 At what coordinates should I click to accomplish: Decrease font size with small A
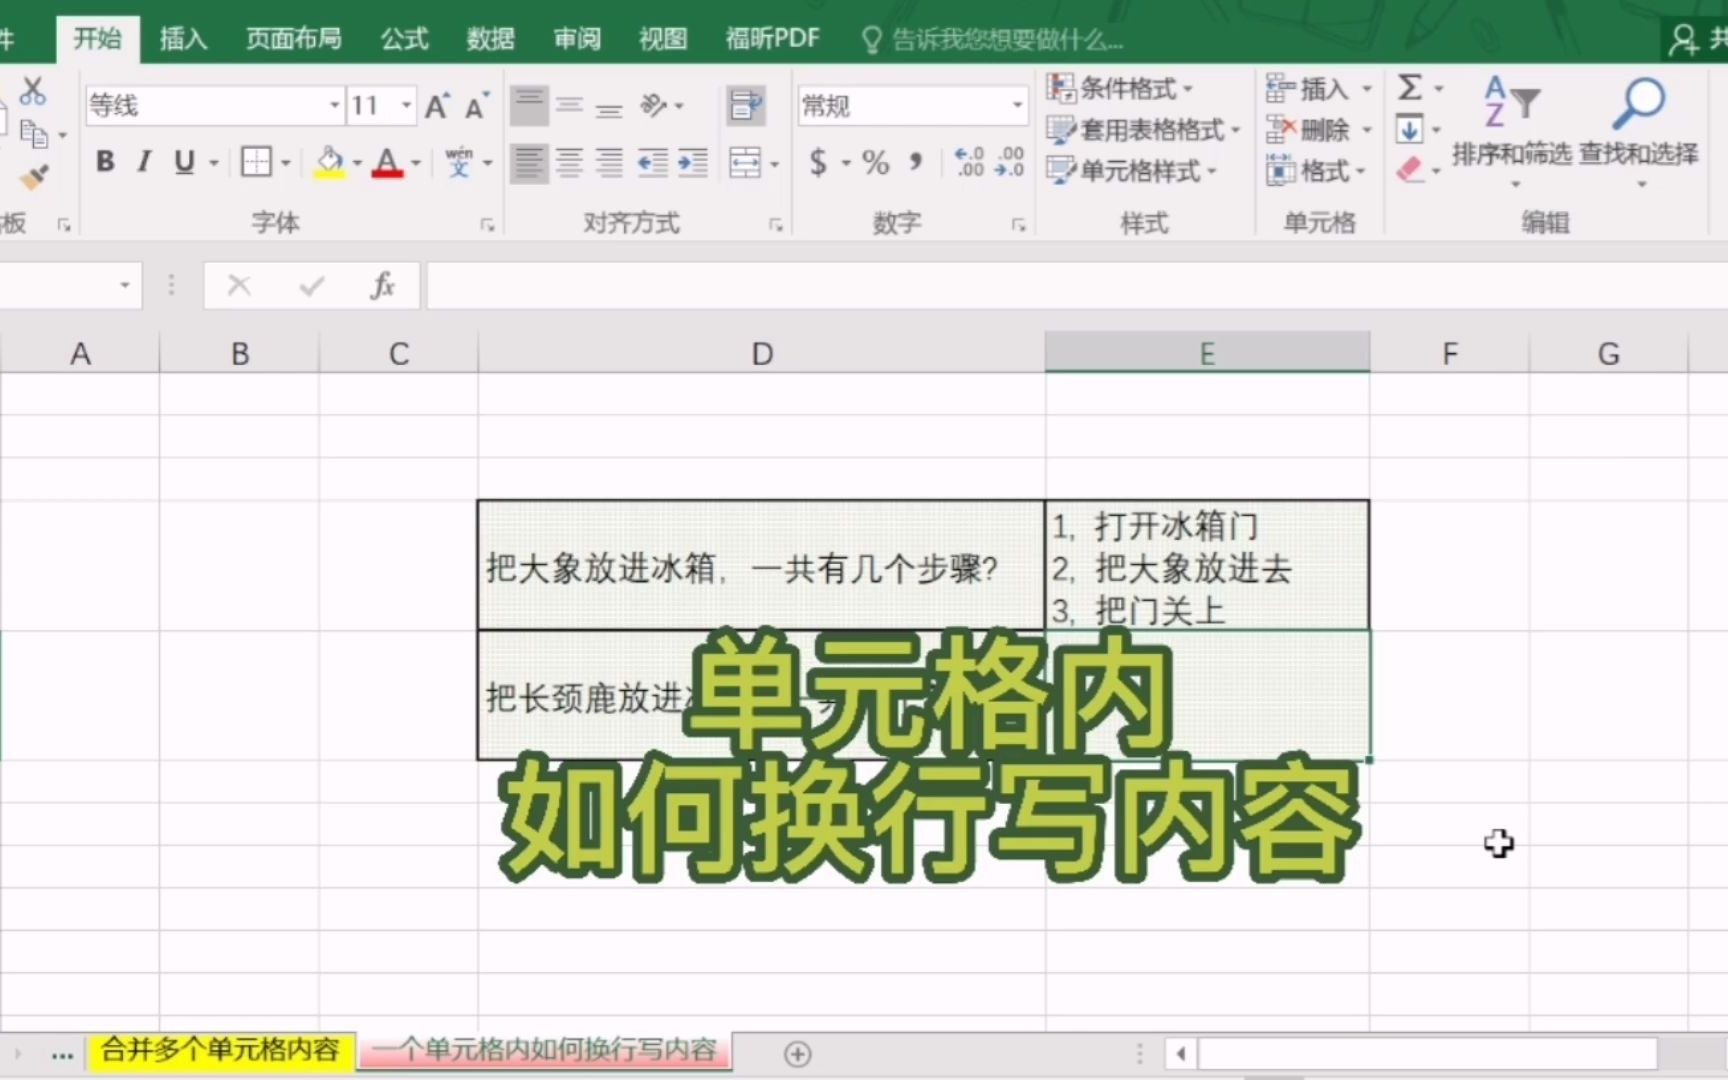coord(475,106)
